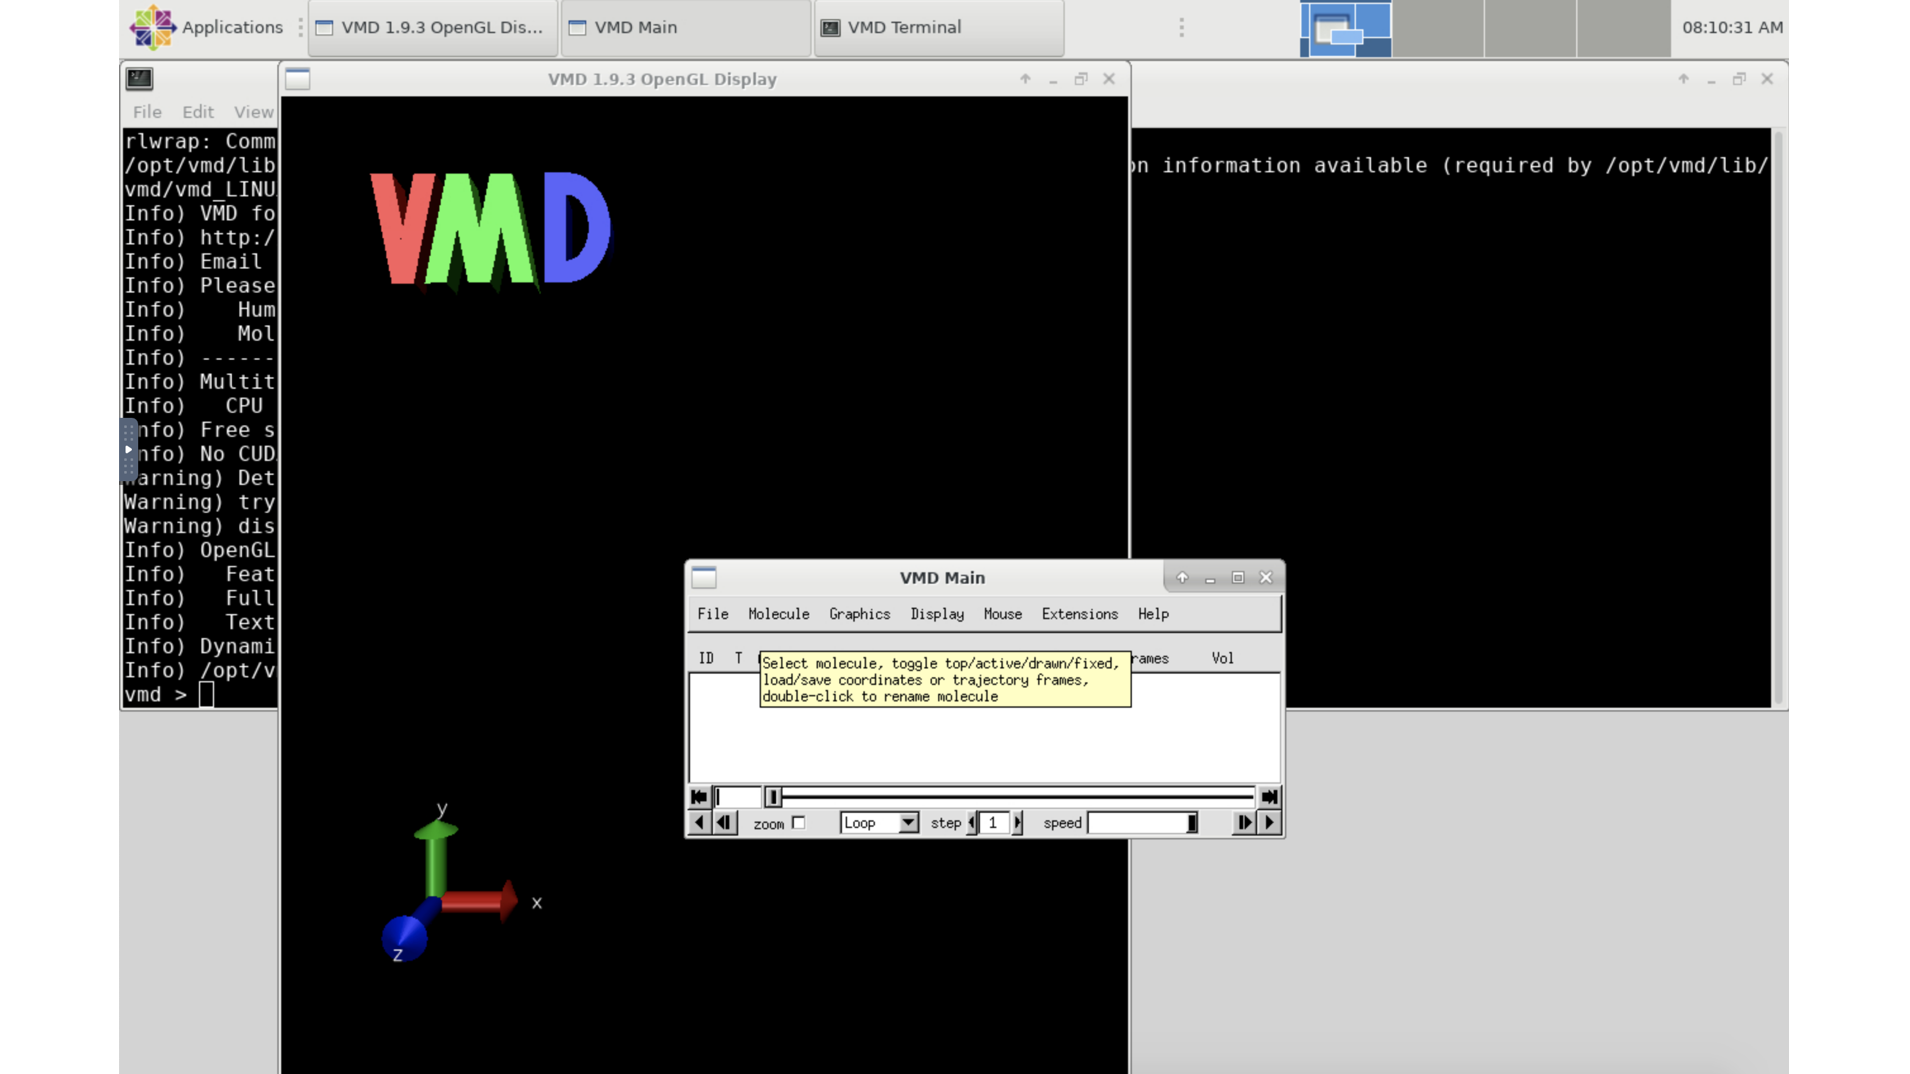Click the VMD logo in OpenGL display
Viewport: 1910px width, 1074px height.
coord(490,230)
